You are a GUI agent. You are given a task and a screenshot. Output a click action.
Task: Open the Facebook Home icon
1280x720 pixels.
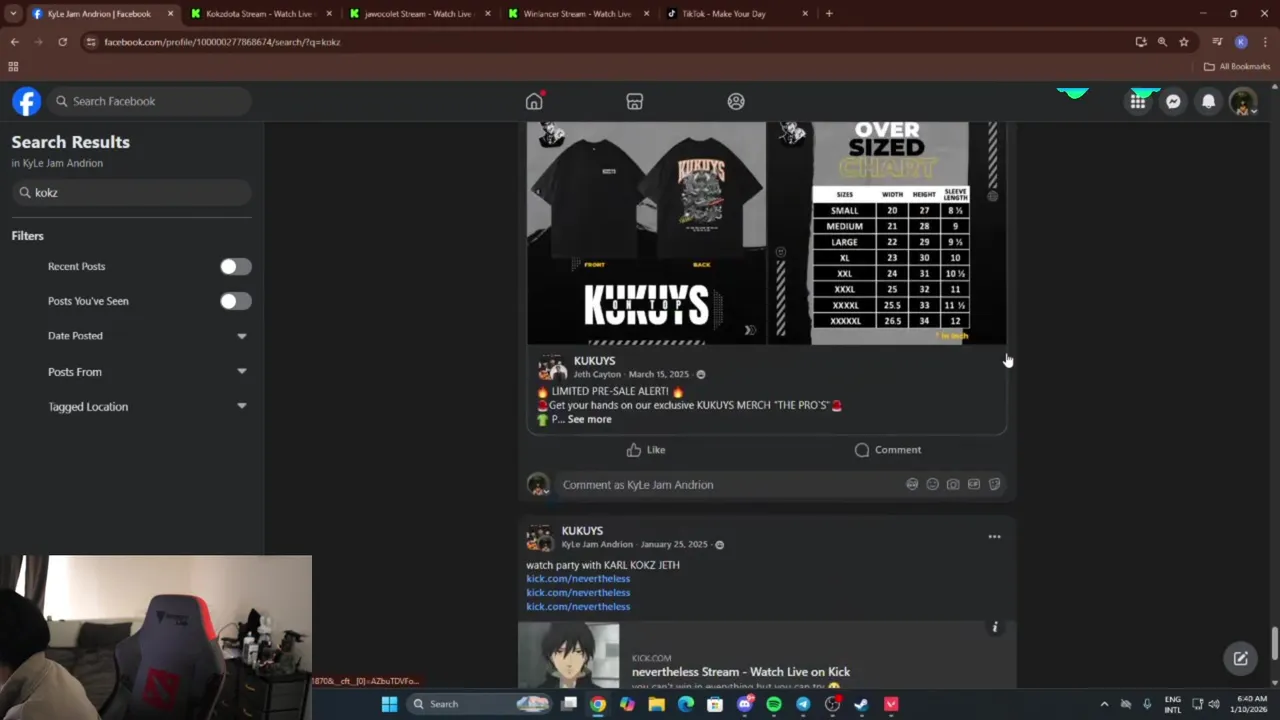(x=534, y=101)
